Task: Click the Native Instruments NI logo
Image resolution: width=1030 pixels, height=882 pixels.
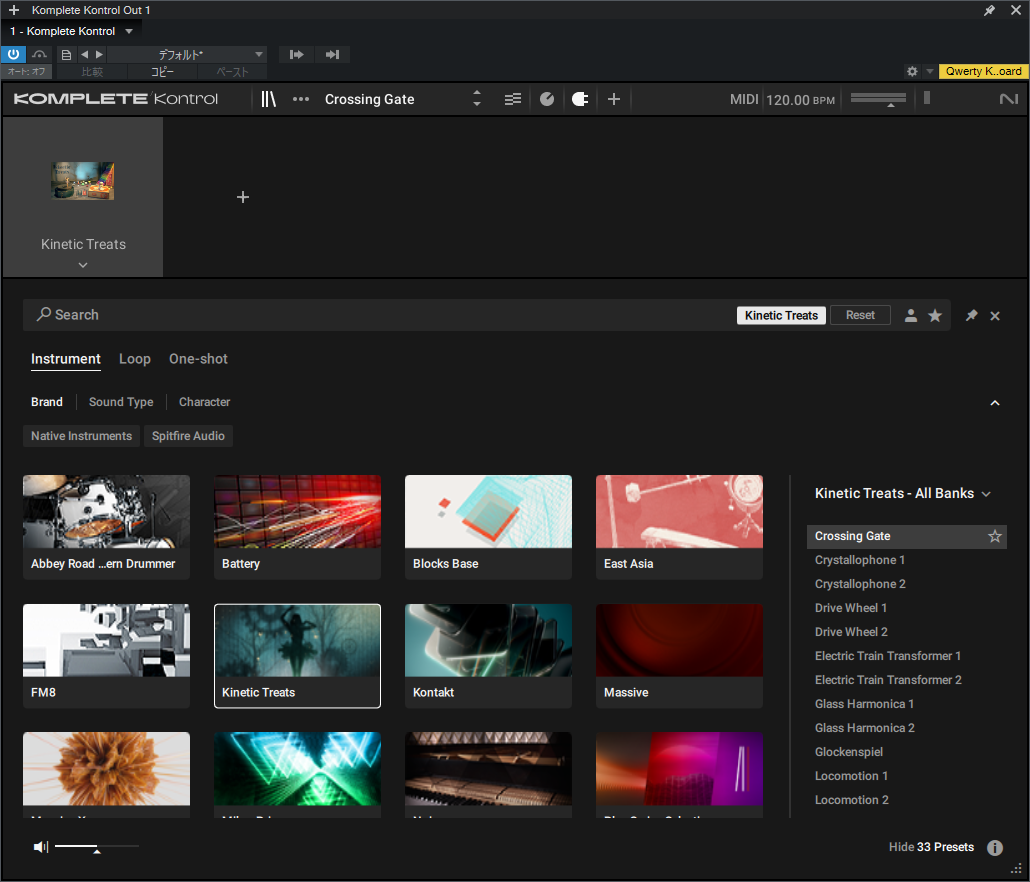Action: click(1008, 99)
